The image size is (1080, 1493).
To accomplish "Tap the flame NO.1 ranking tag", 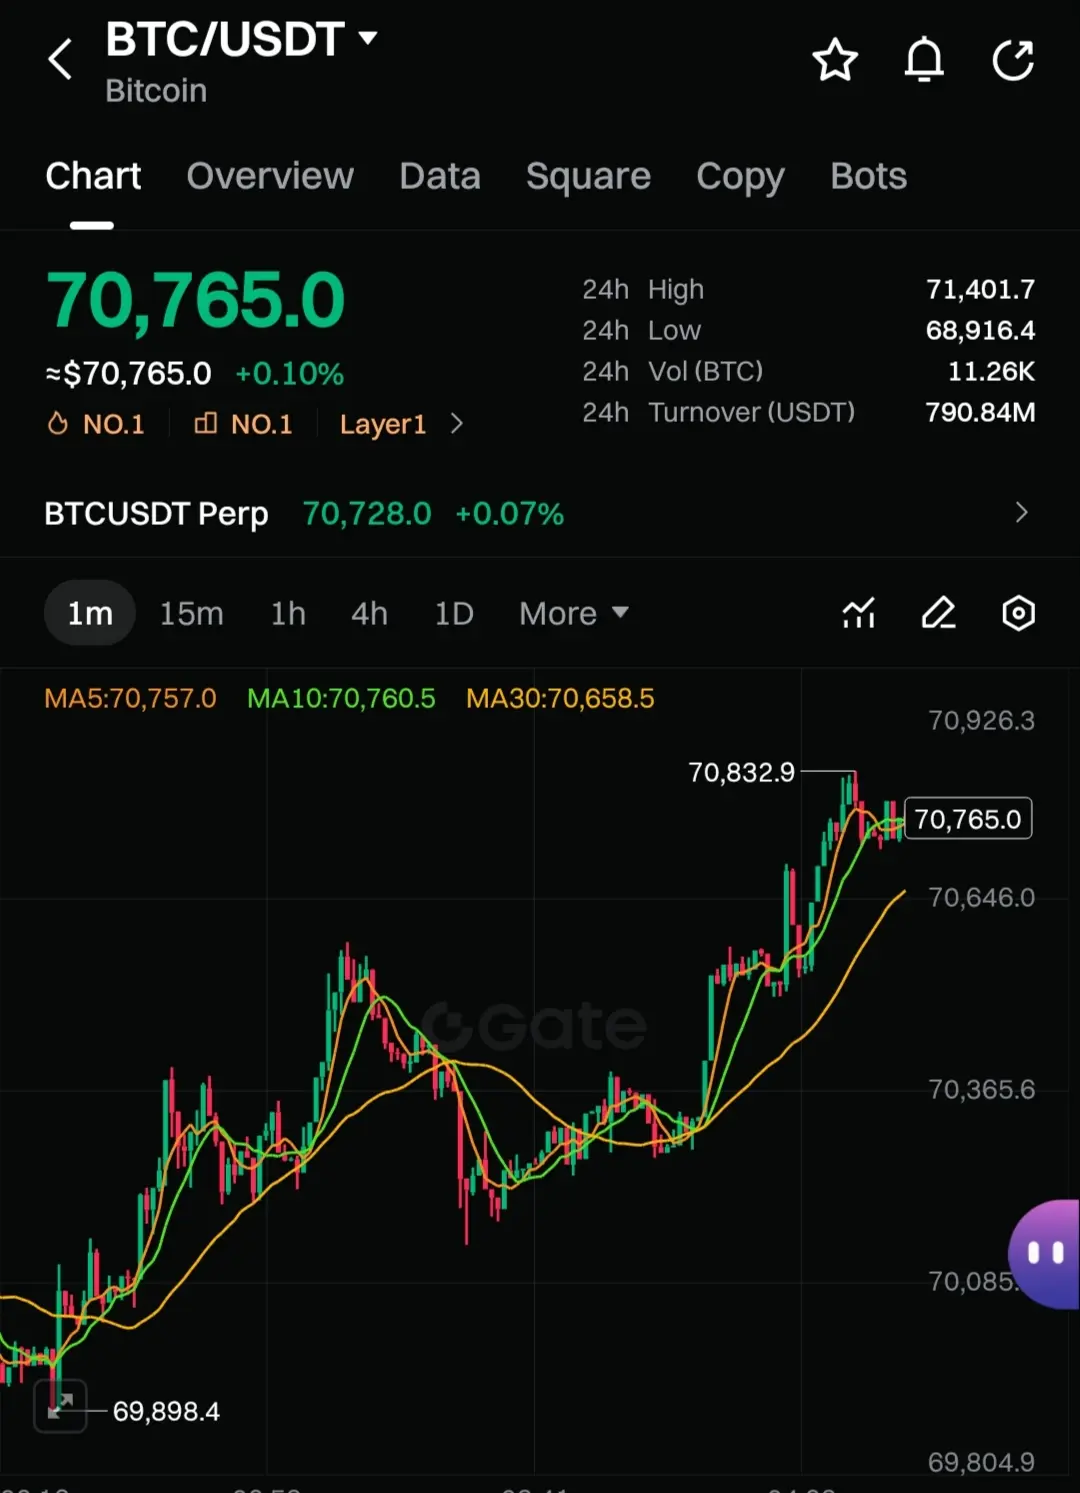I will coord(96,424).
